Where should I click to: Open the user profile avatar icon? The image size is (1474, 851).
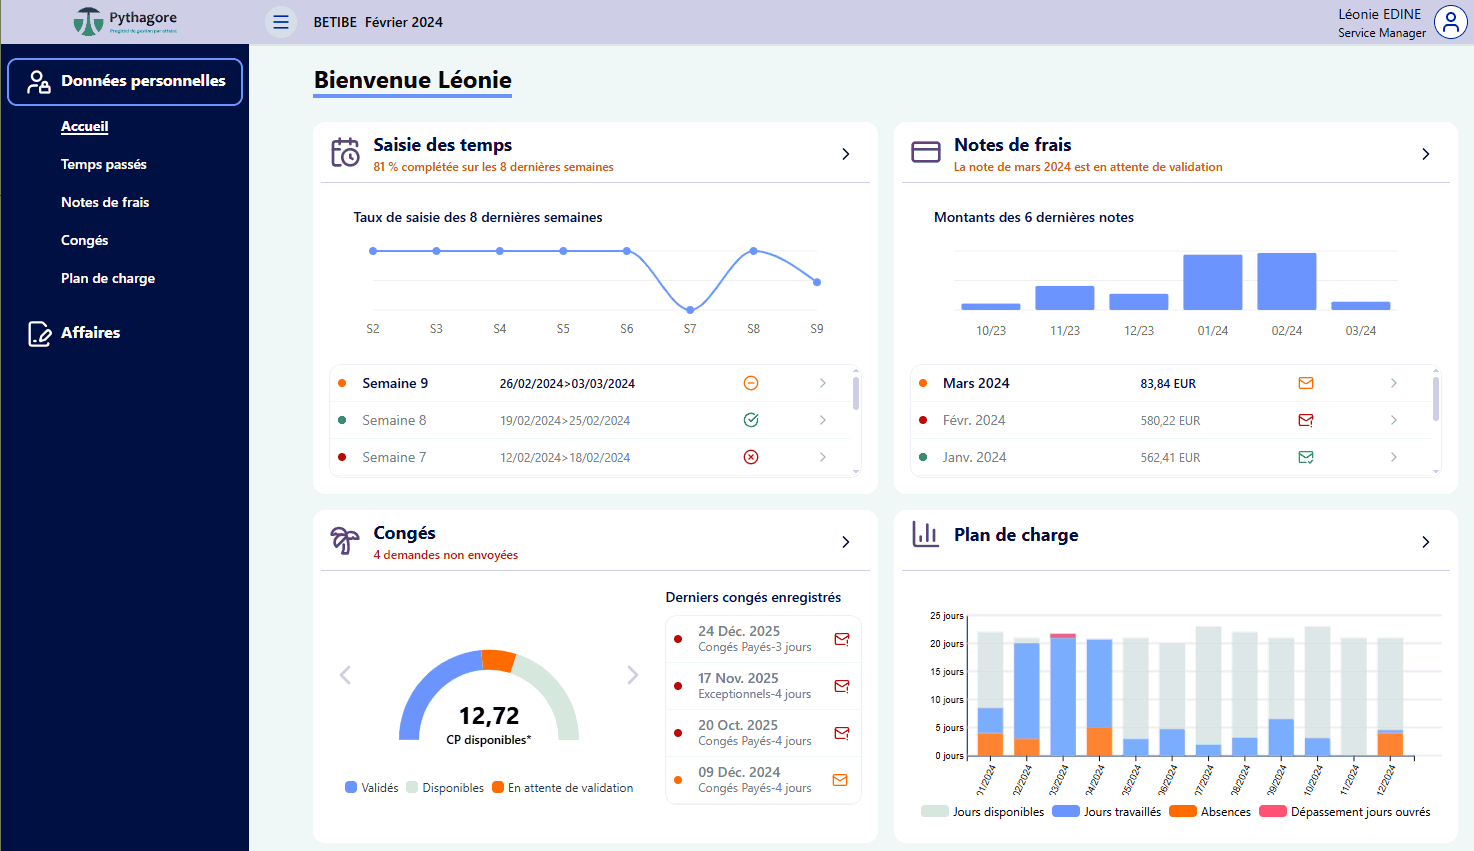pos(1450,22)
